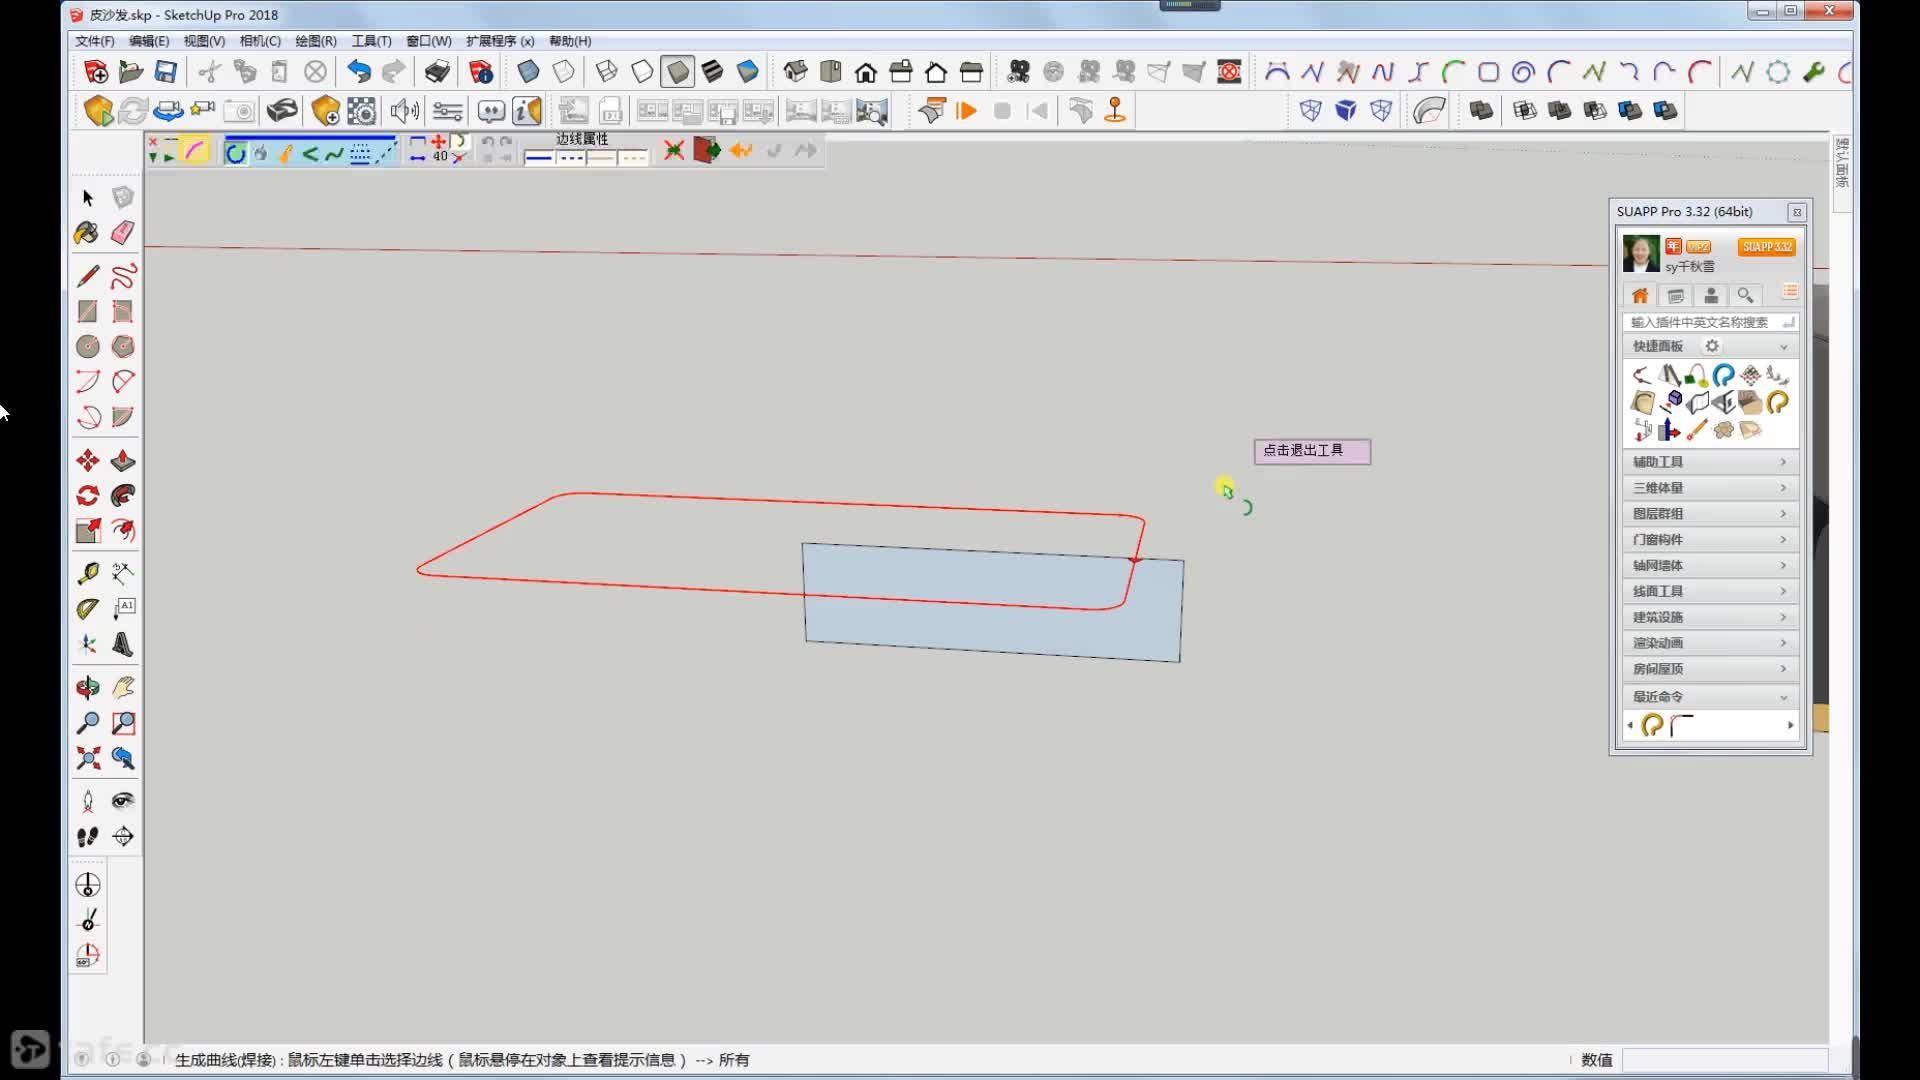Image resolution: width=1920 pixels, height=1080 pixels.
Task: Switch to SUAPP home tab
Action: tap(1640, 296)
